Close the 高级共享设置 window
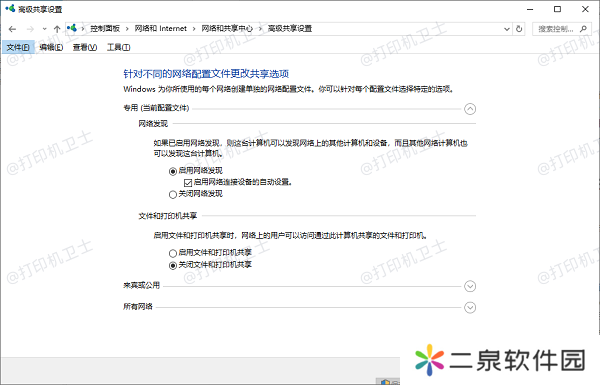Screen dimensions: 600x385 click(585, 9)
